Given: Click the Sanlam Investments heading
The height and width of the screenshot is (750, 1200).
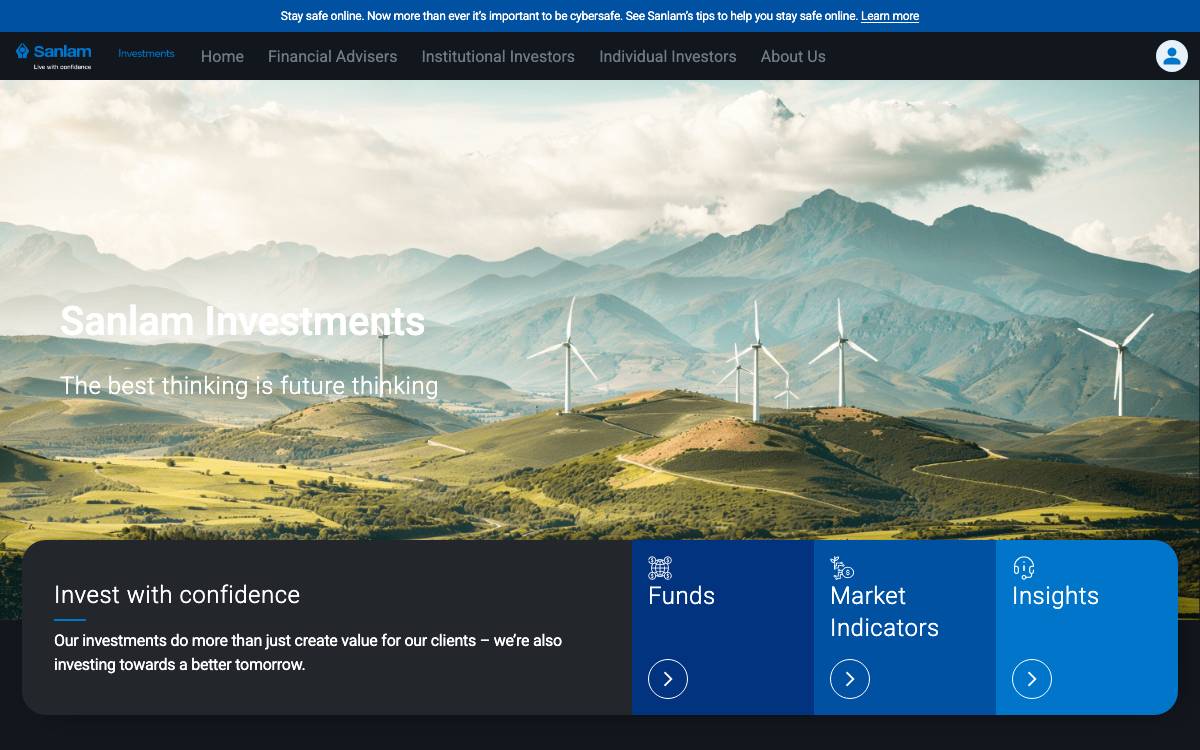Looking at the screenshot, I should point(242,321).
